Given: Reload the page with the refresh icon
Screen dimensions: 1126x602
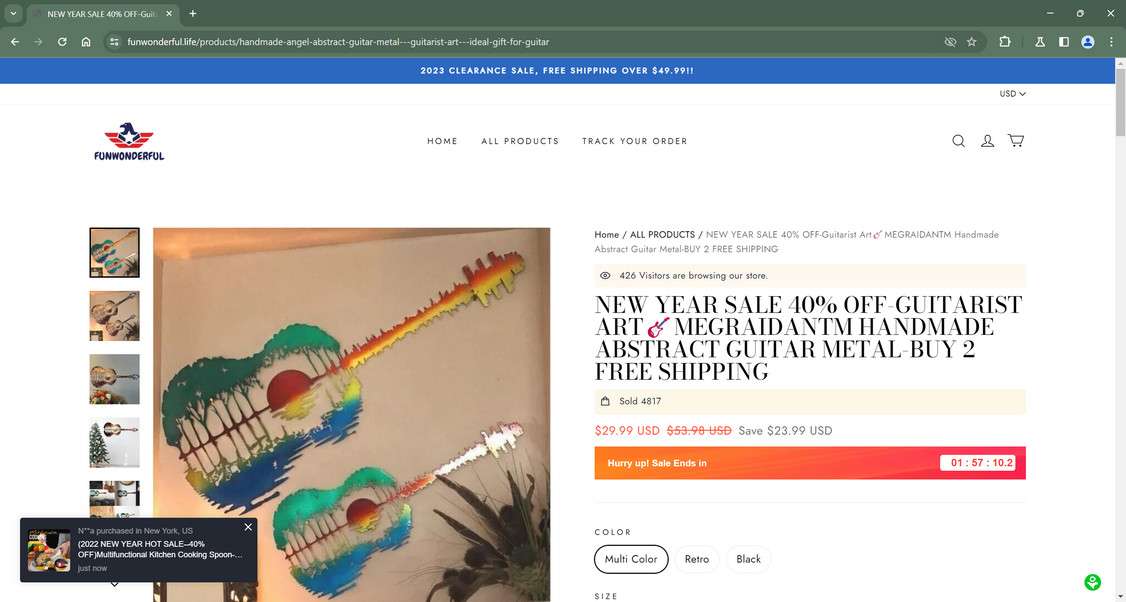Looking at the screenshot, I should [x=62, y=42].
